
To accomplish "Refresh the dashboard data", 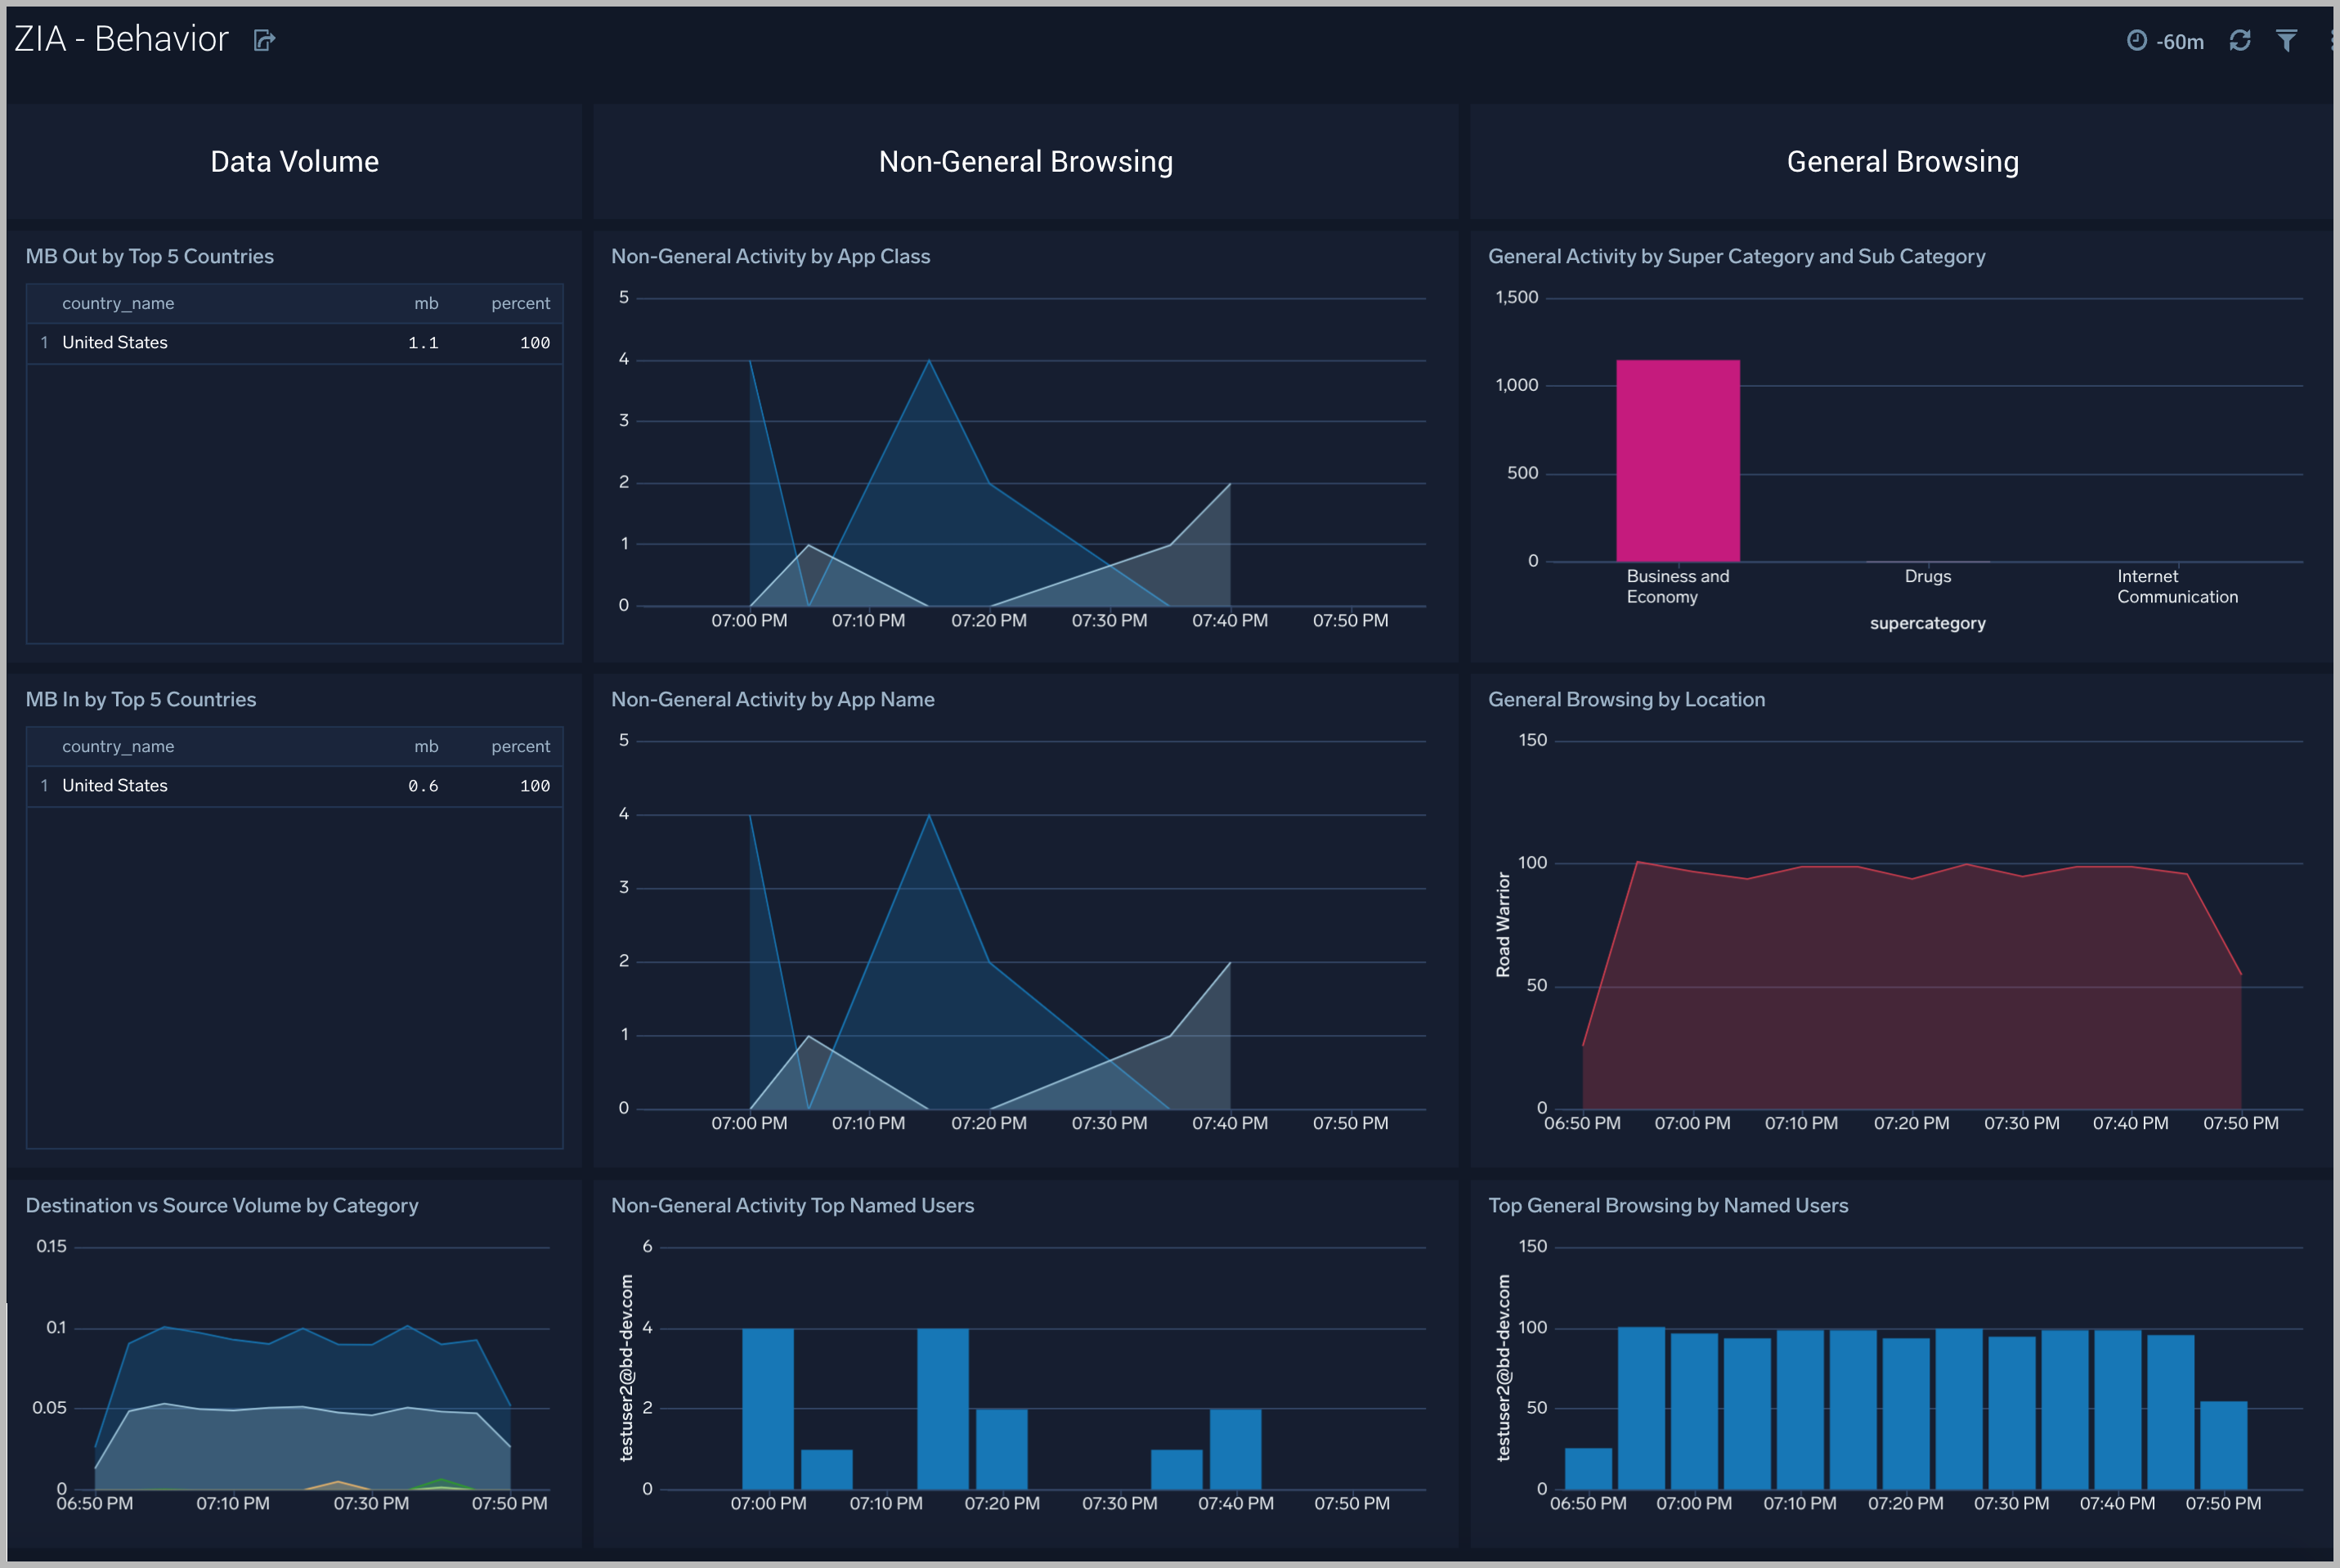I will click(2241, 41).
